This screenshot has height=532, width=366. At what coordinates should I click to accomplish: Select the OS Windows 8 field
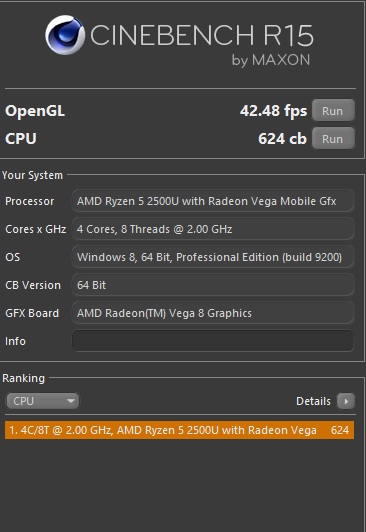click(213, 257)
